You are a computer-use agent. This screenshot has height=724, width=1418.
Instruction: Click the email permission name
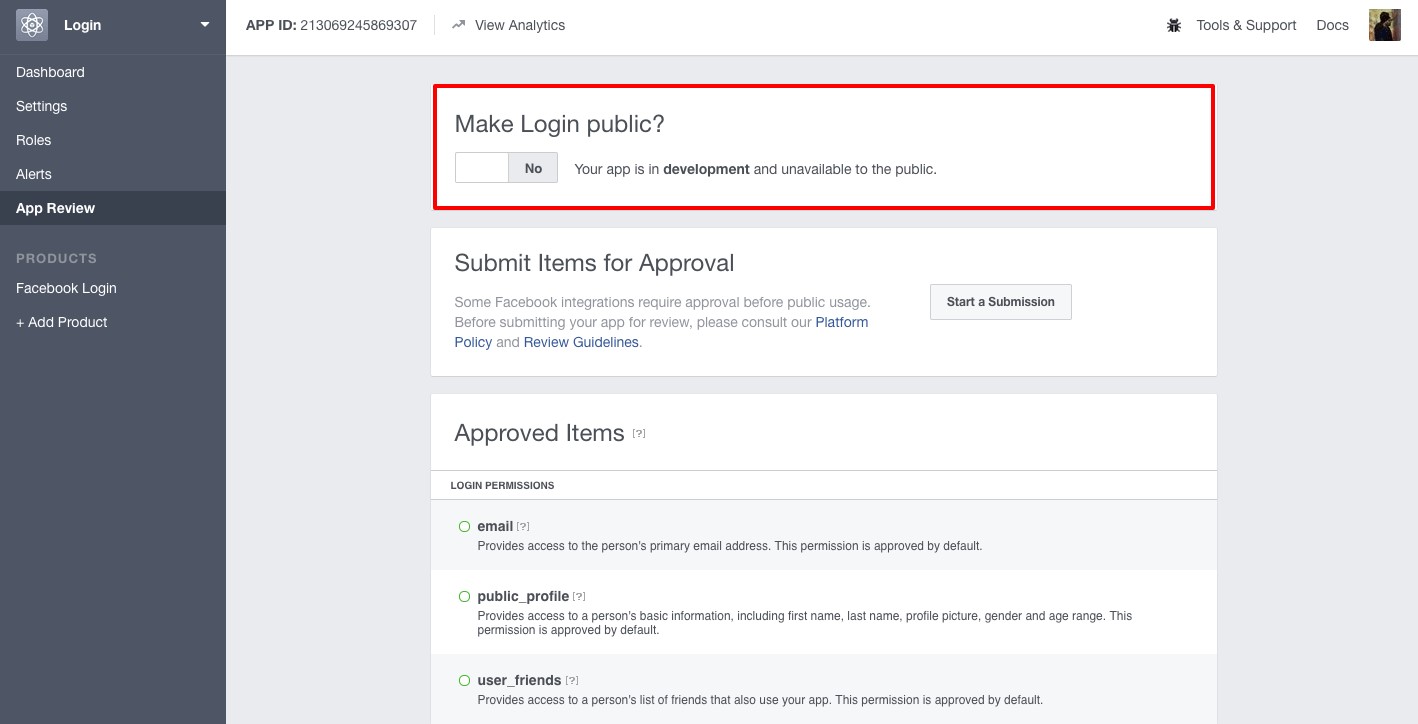[495, 526]
